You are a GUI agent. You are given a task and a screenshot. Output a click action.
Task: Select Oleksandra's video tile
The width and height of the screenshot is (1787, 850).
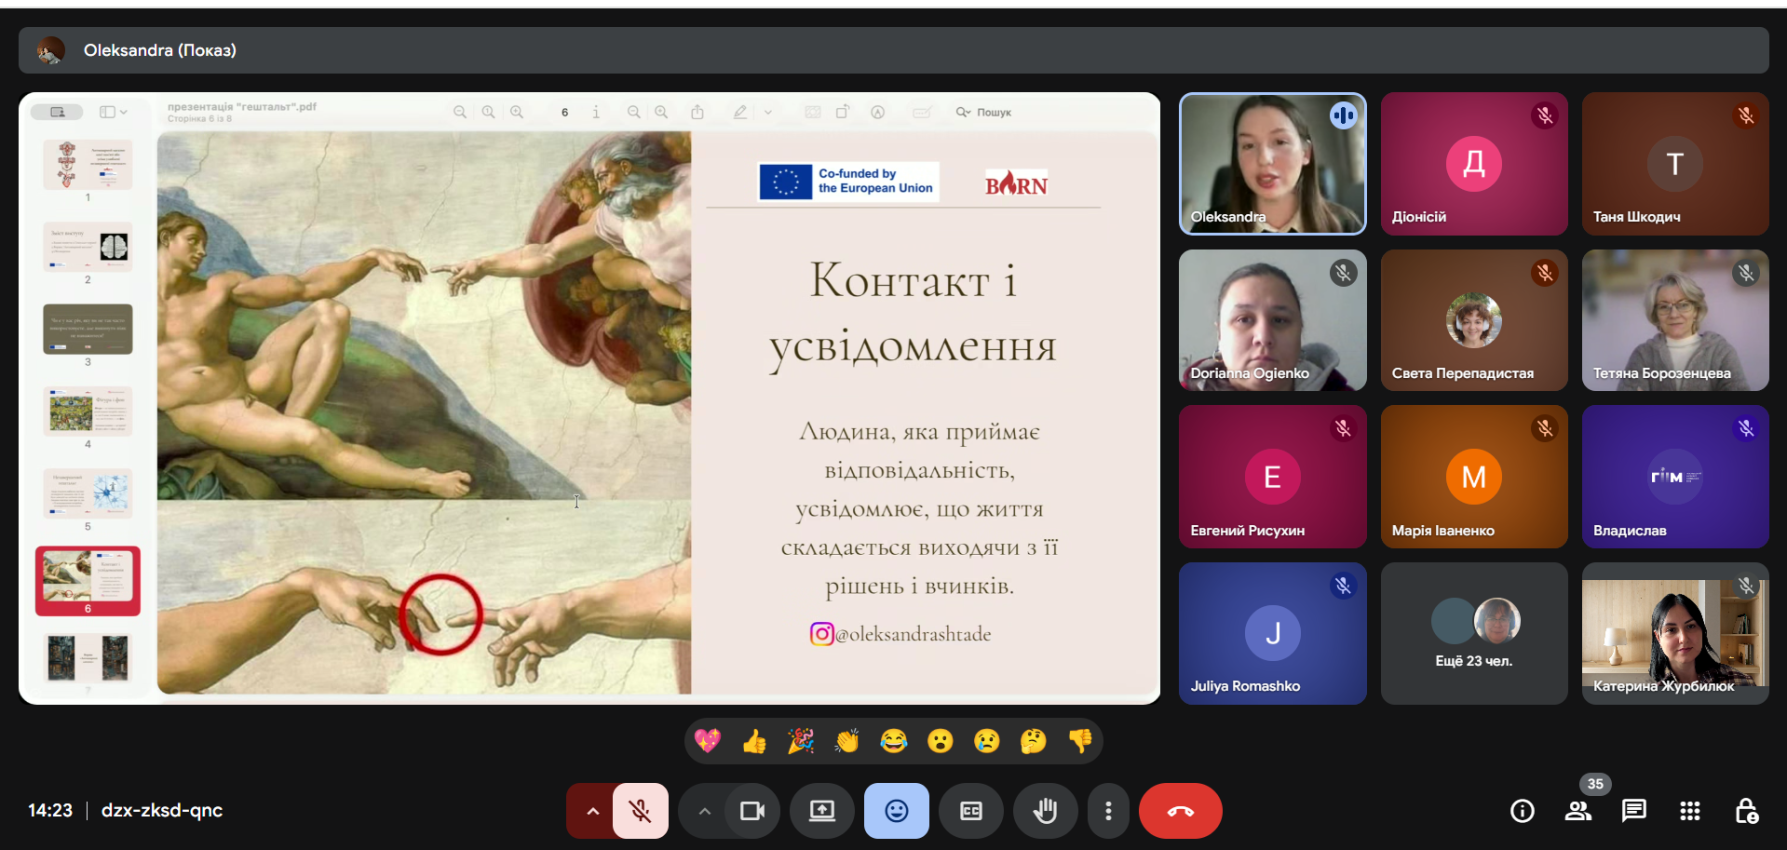pos(1272,164)
